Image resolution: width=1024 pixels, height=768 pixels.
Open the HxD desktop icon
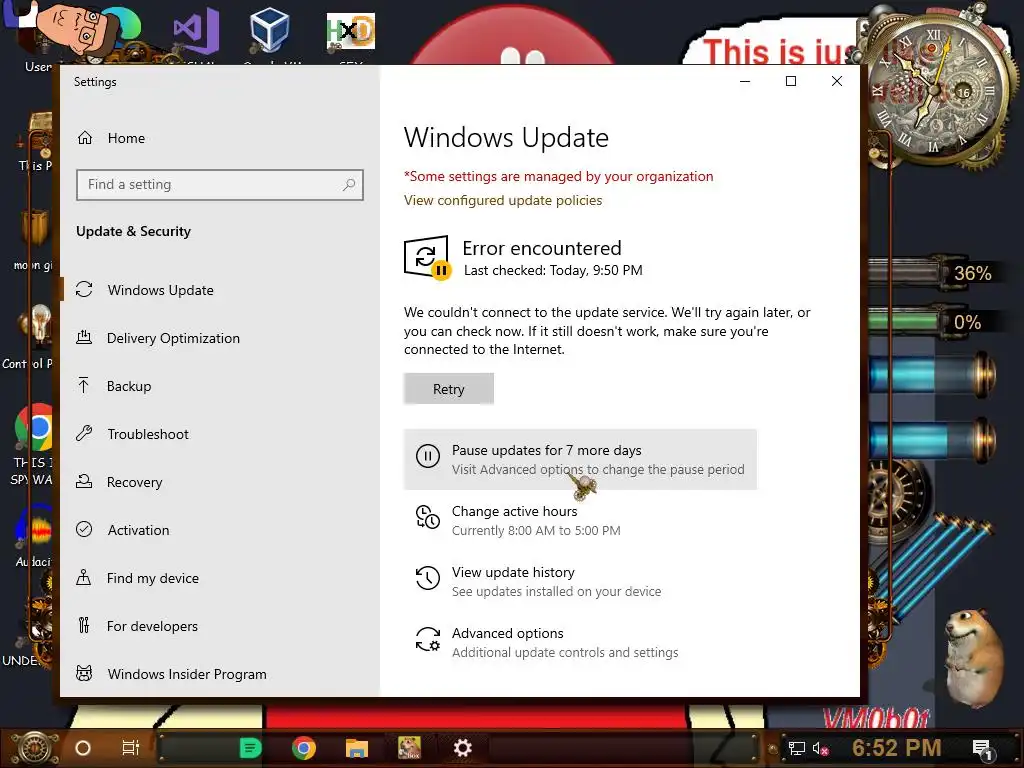pos(351,31)
